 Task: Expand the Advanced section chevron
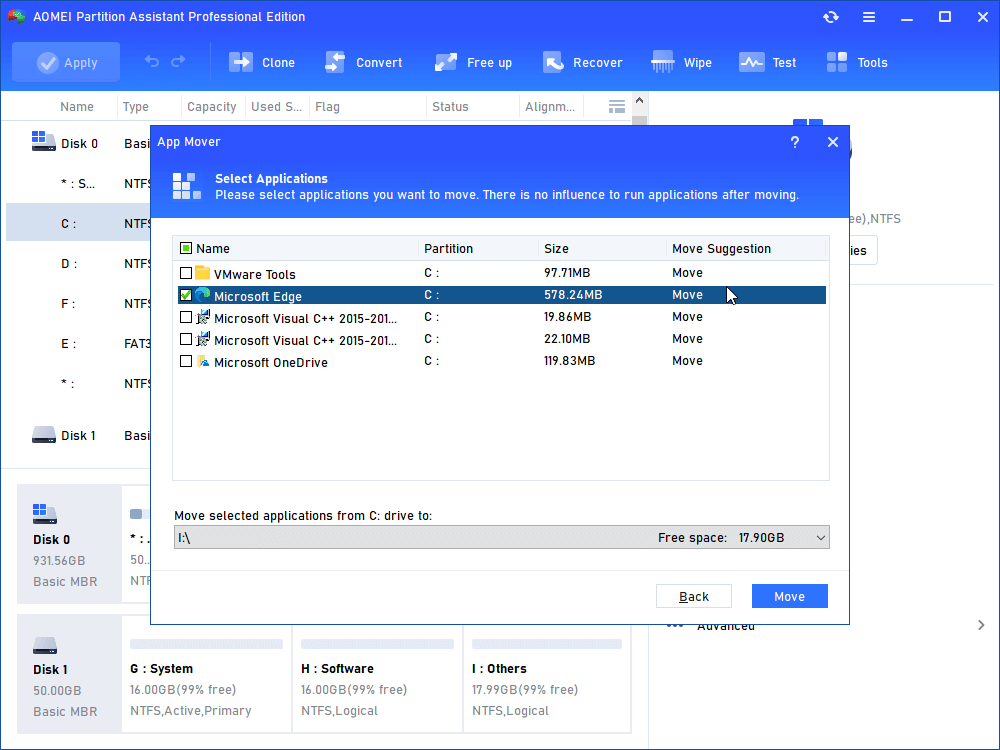[x=980, y=625]
